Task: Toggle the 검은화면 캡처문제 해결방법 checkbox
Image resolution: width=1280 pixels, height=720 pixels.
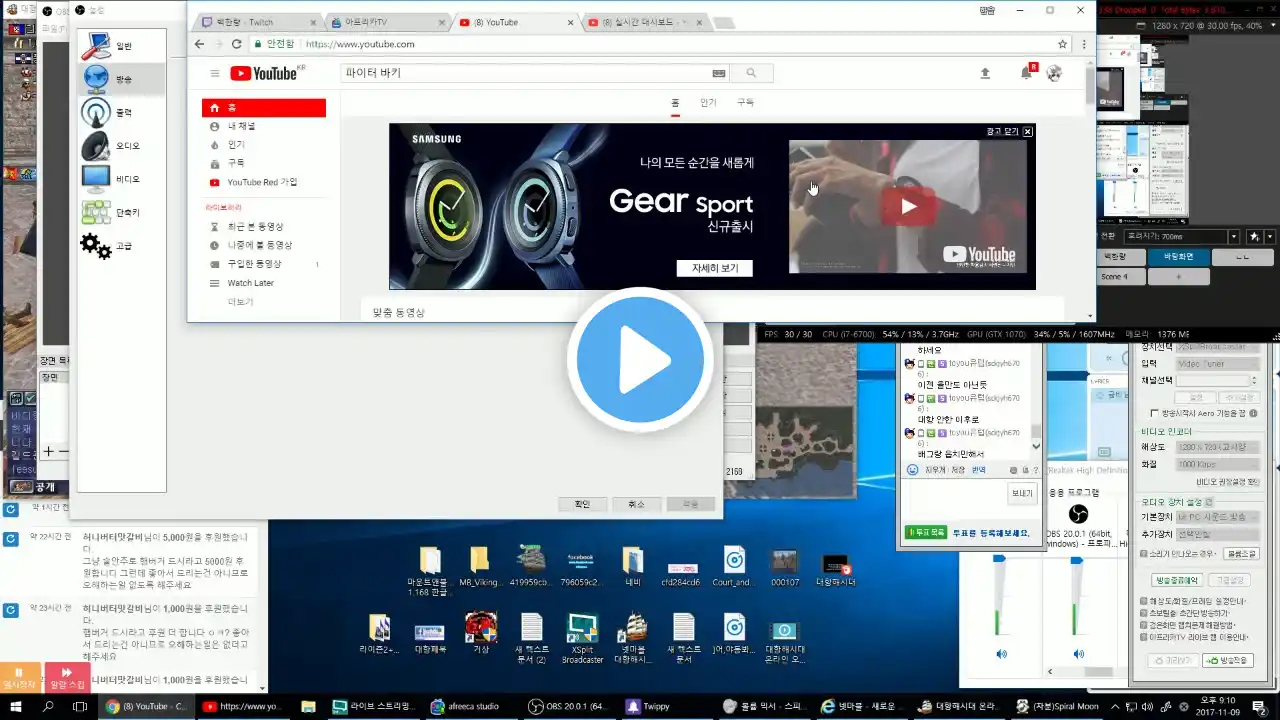Action: [1144, 625]
